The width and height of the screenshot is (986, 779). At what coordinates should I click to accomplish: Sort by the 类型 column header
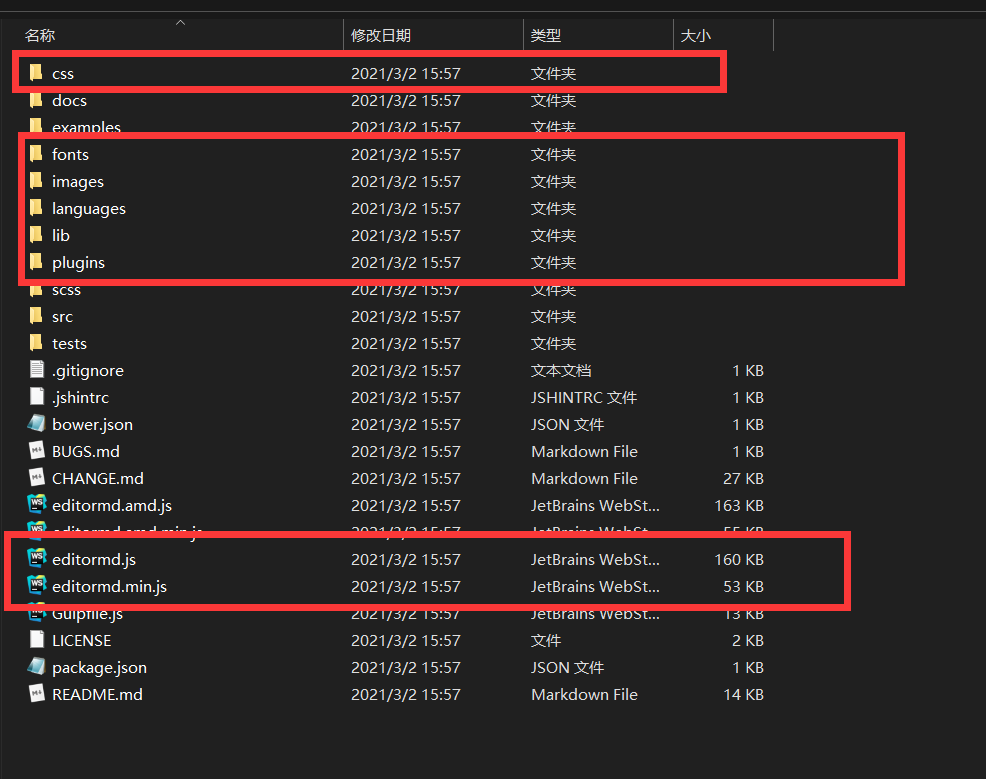click(x=545, y=35)
